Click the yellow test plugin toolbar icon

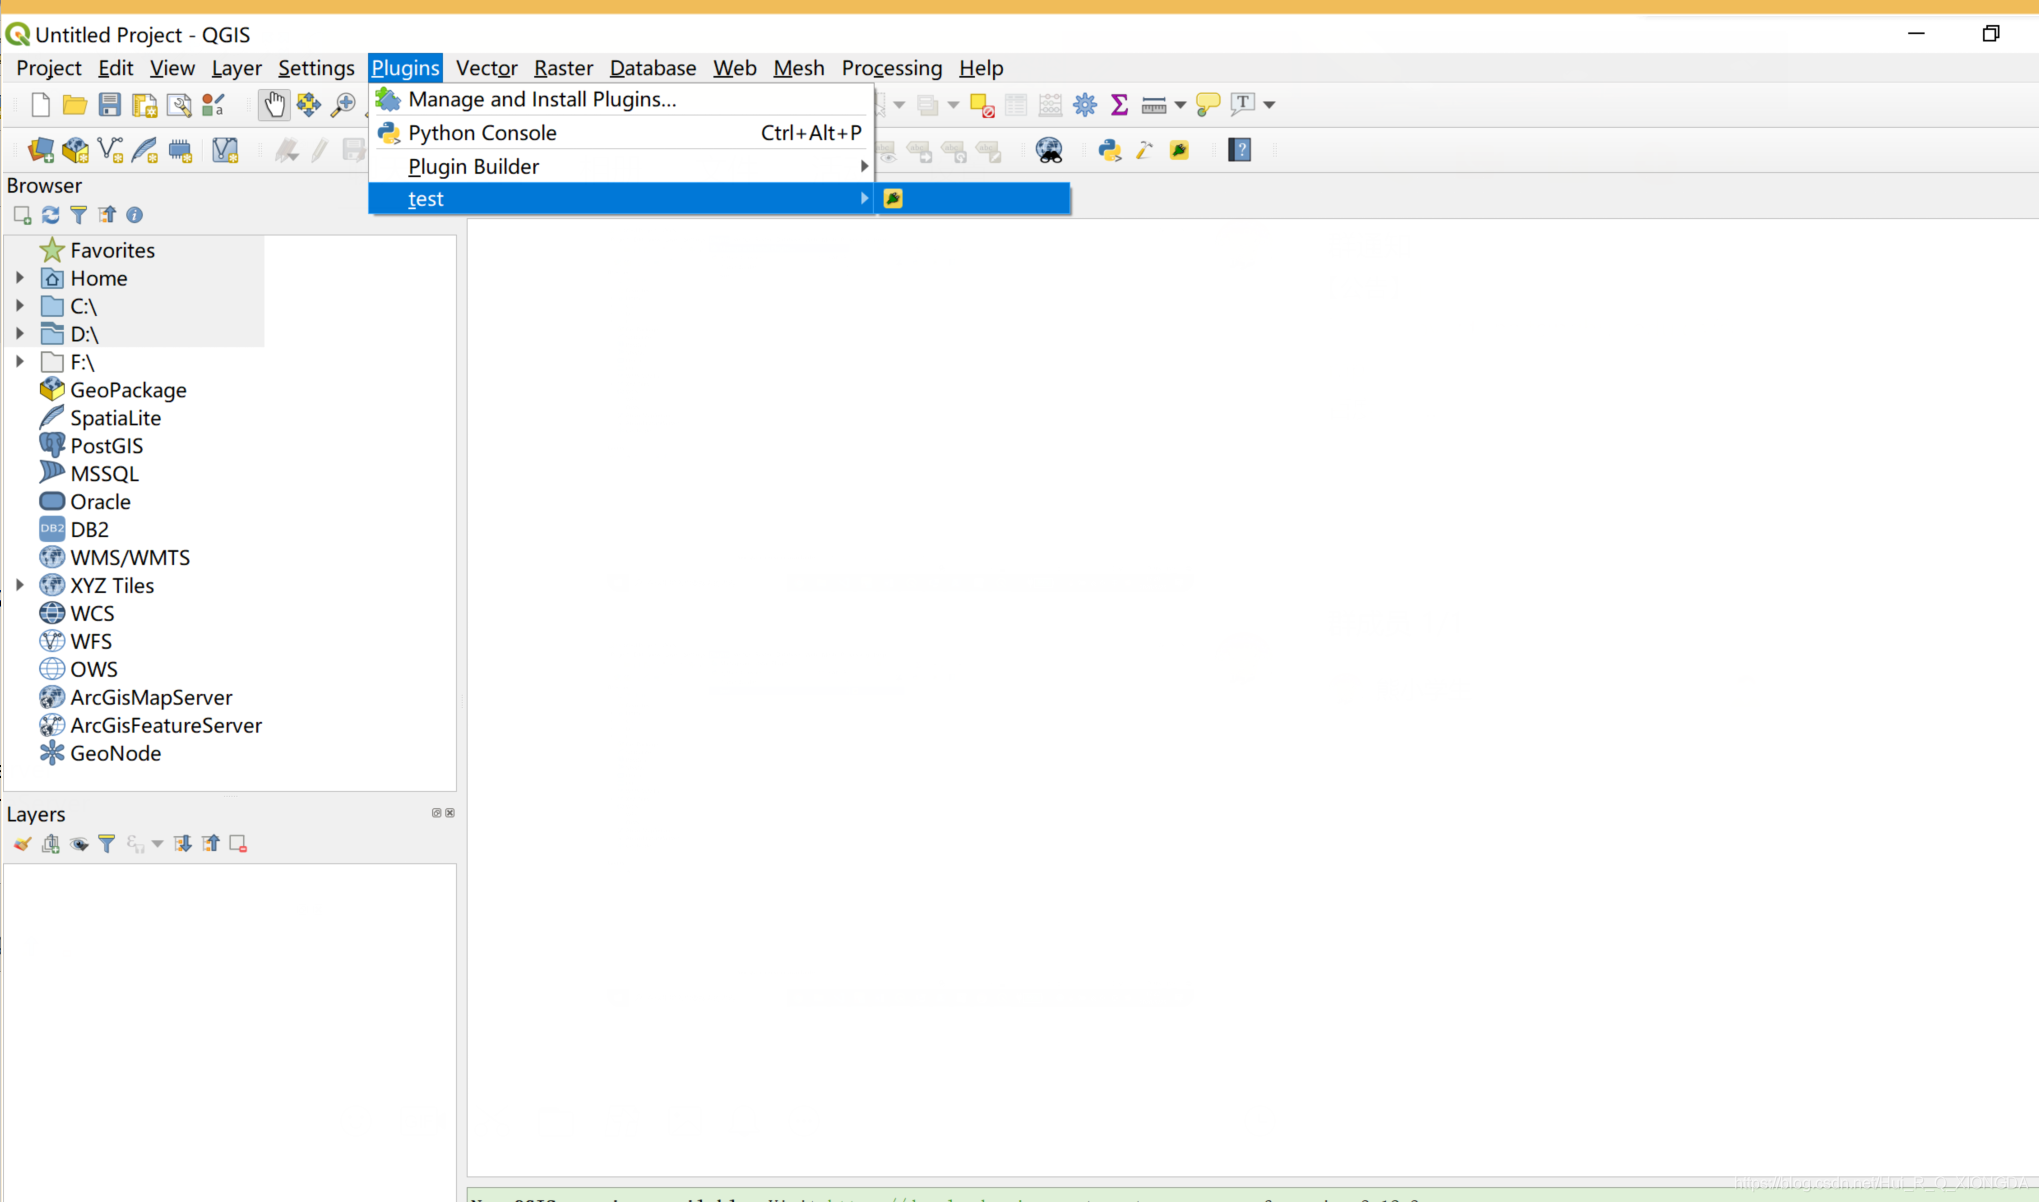click(1180, 150)
